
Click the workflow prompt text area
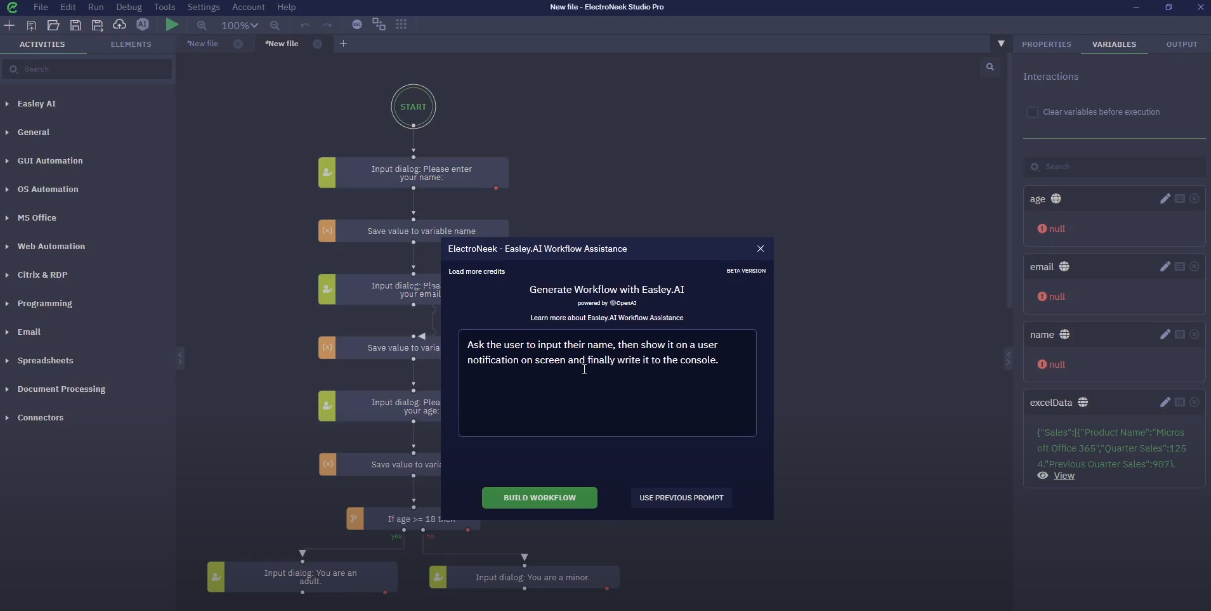coord(607,383)
